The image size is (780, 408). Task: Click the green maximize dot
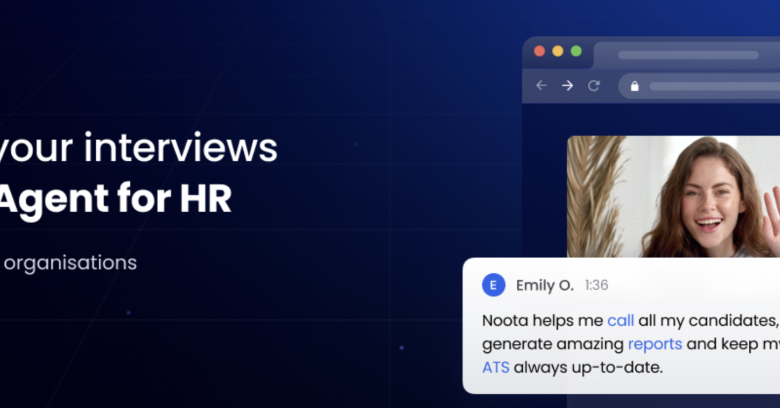pos(576,51)
